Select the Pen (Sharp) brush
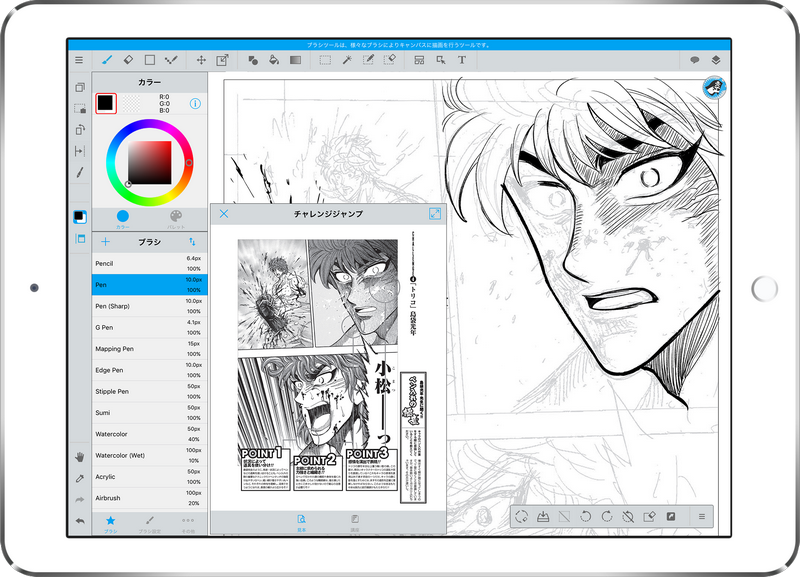Image resolution: width=800 pixels, height=577 pixels. [x=149, y=306]
